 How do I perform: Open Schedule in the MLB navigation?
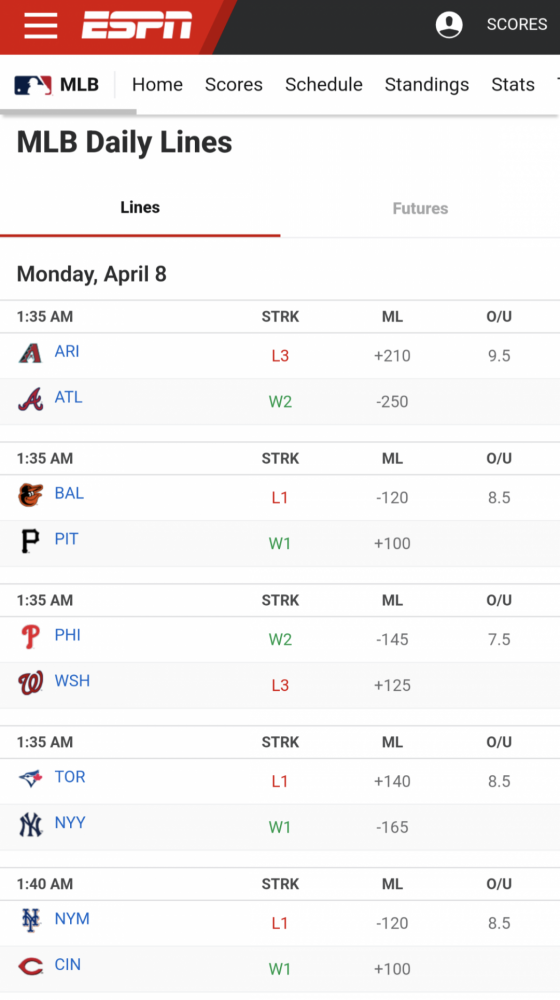point(323,84)
